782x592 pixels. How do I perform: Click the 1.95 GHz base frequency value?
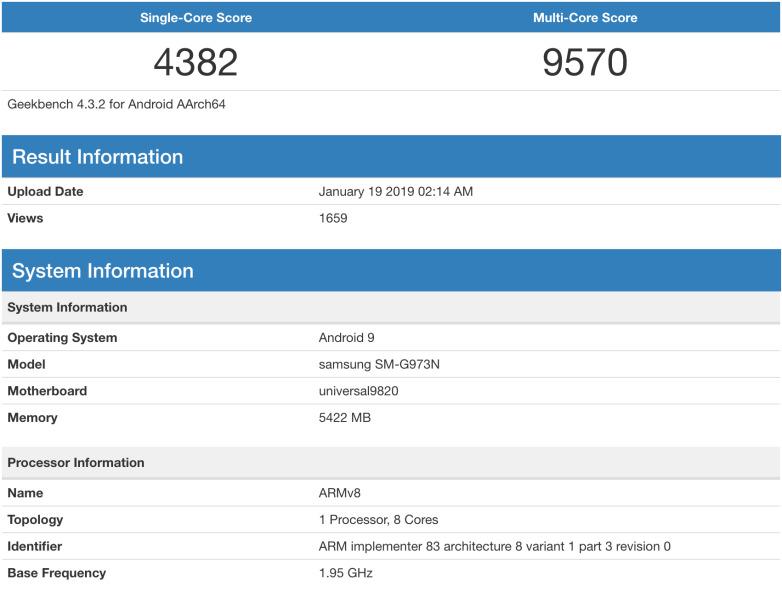(x=346, y=573)
